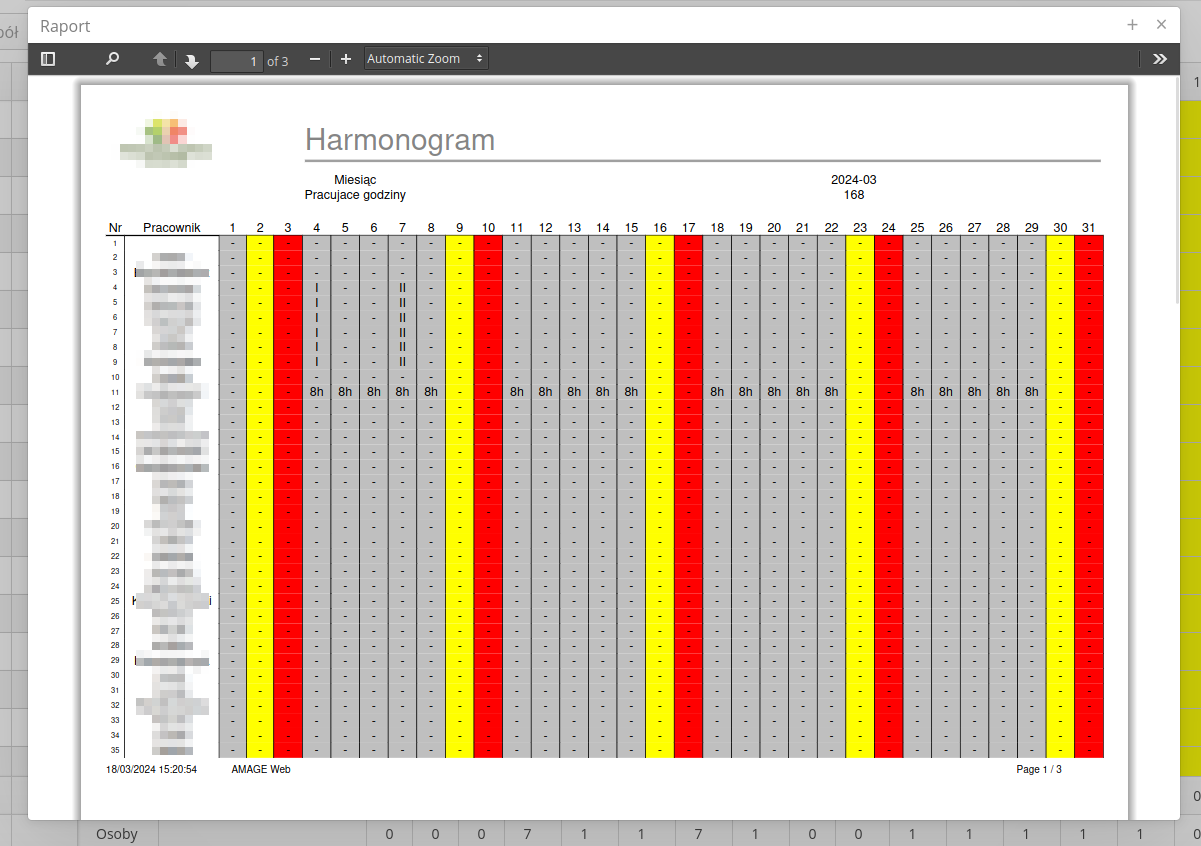Click the red day 10 column header
This screenshot has width=1201, height=846.
(488, 228)
